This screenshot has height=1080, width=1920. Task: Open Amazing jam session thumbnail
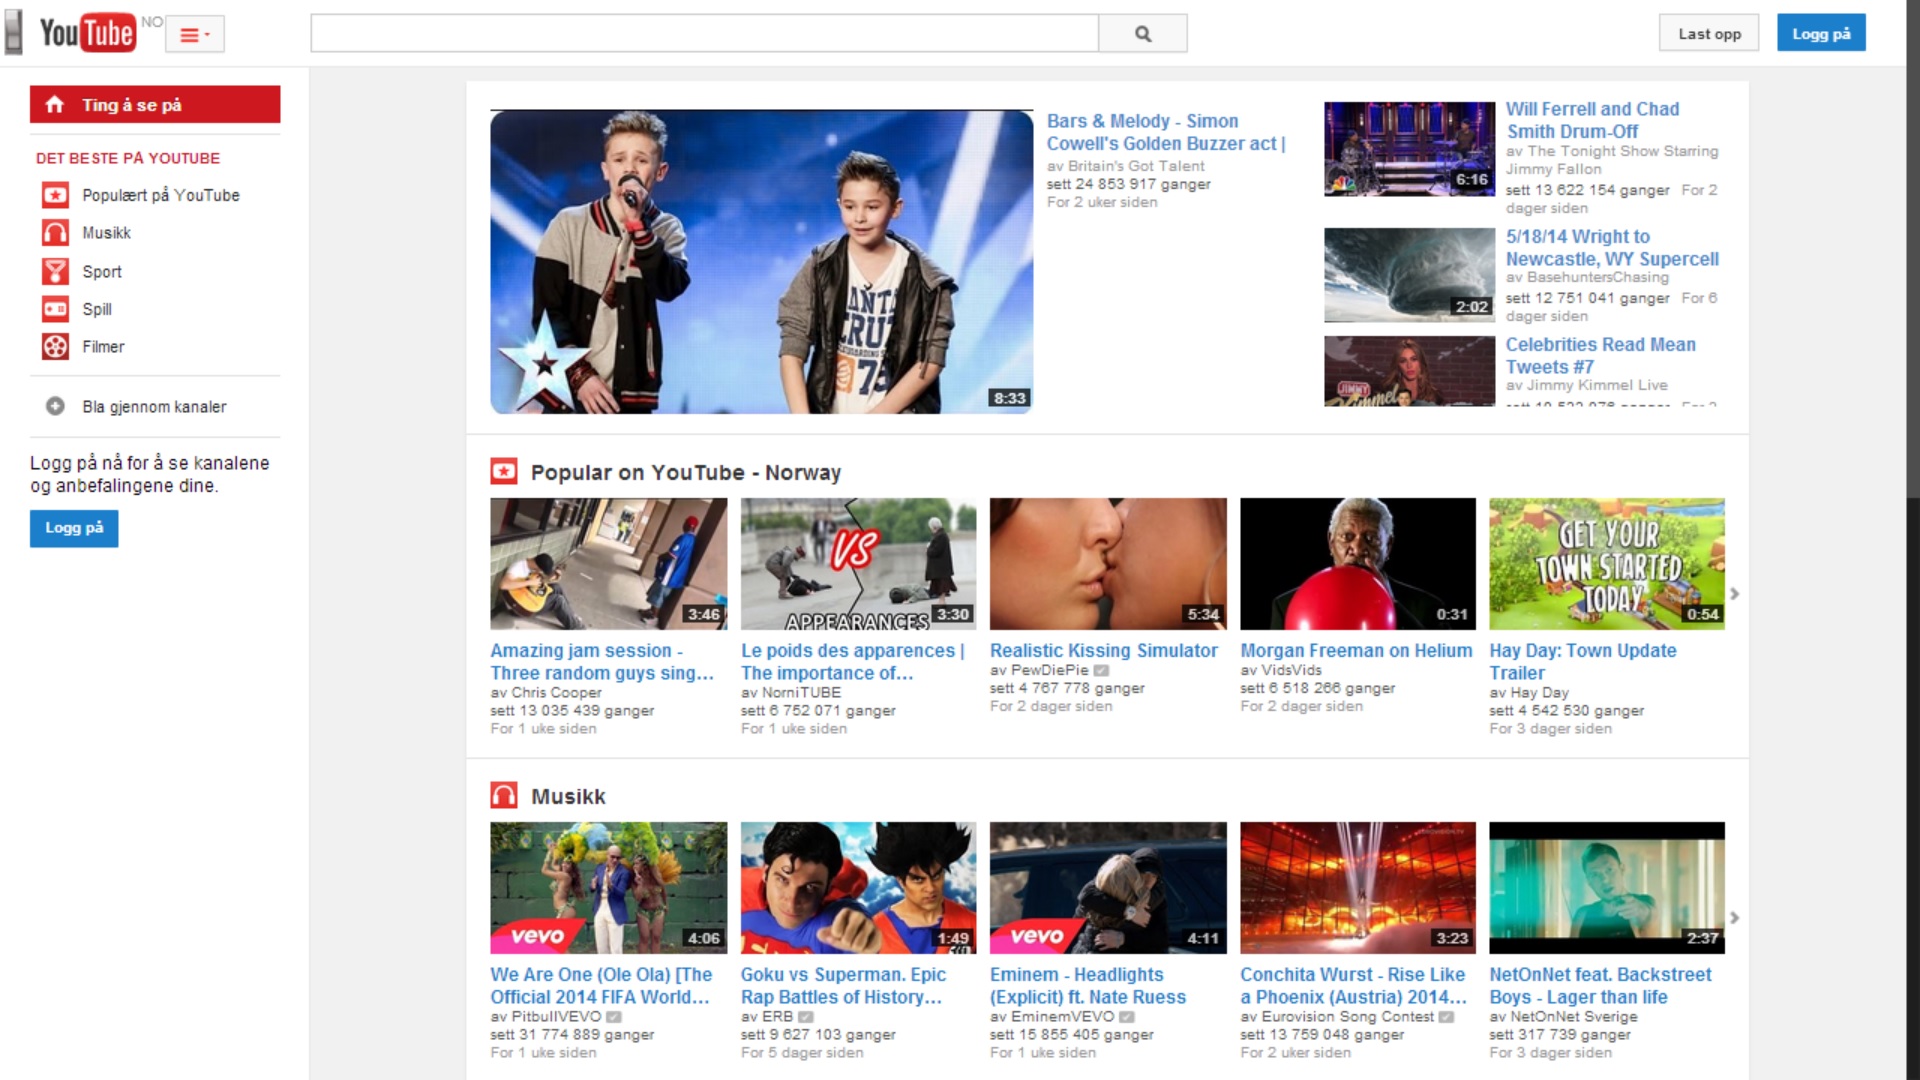(x=608, y=563)
